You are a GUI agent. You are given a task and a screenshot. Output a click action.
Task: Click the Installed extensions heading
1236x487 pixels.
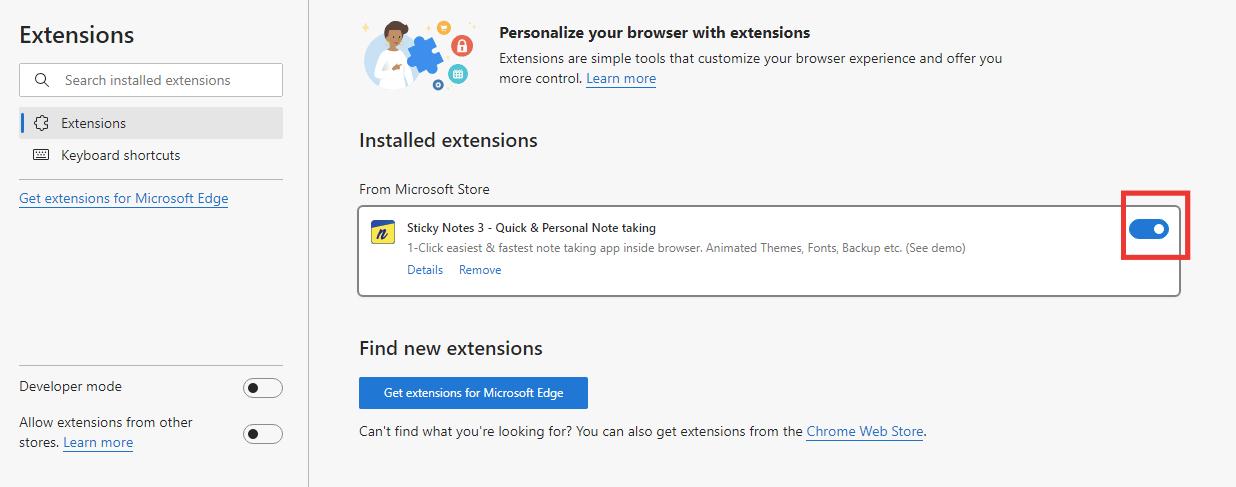448,140
